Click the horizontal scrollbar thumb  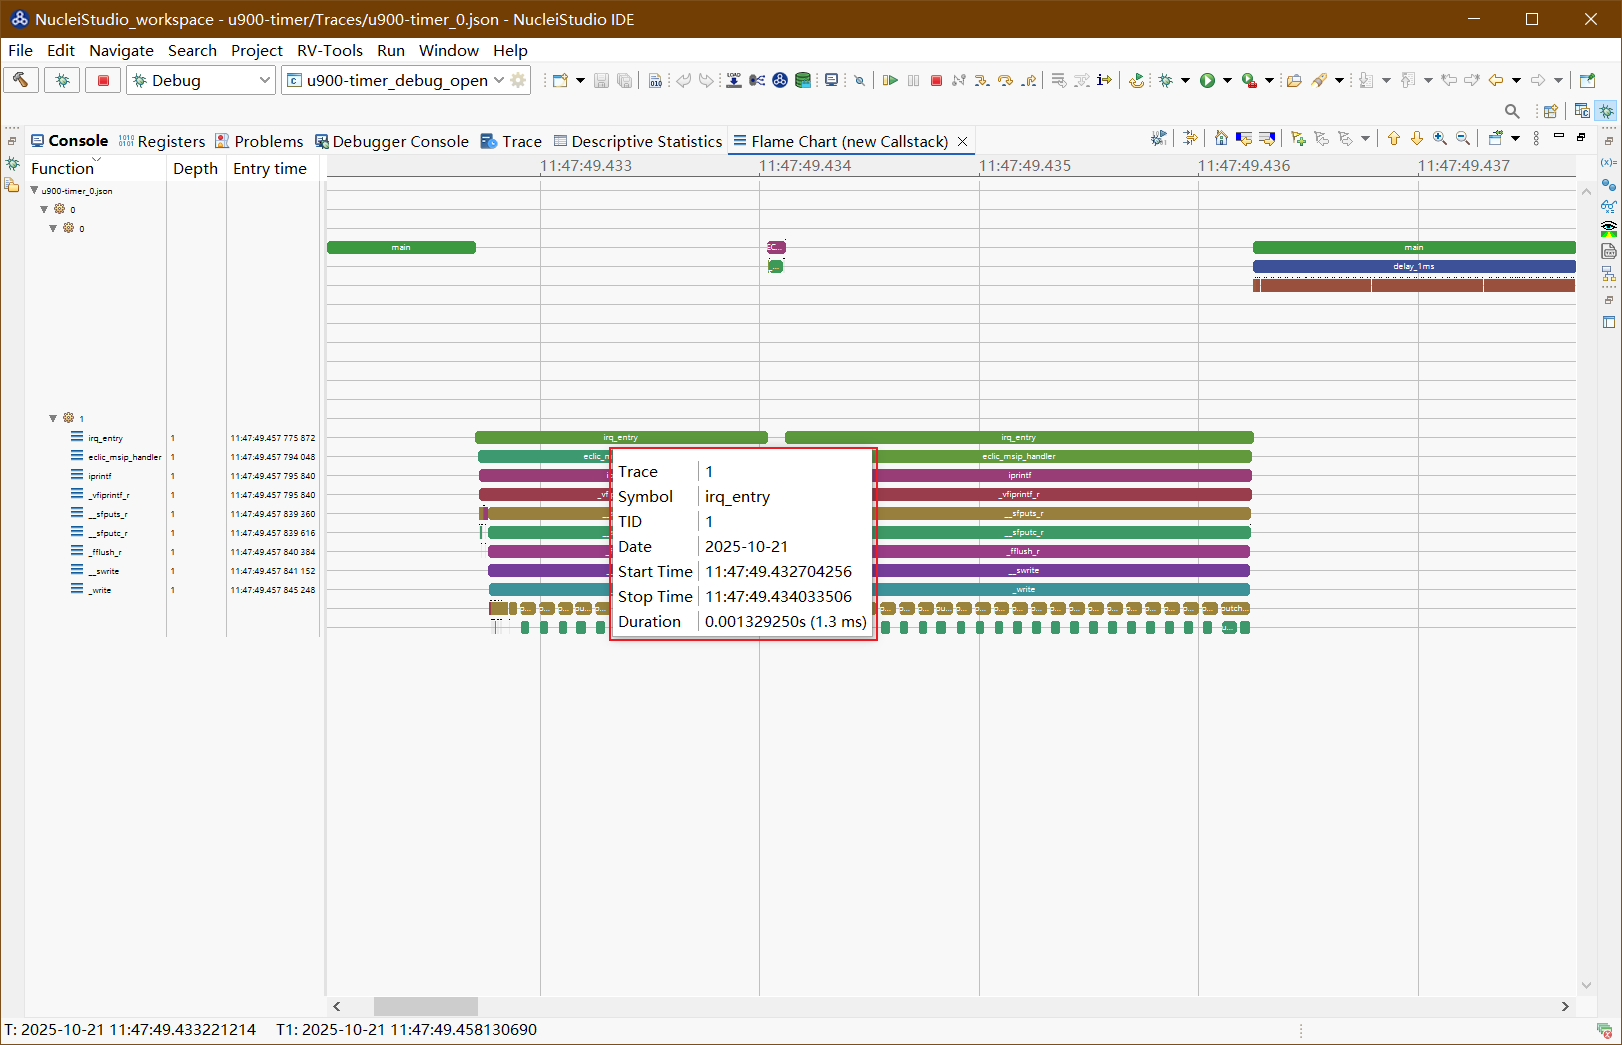425,1006
